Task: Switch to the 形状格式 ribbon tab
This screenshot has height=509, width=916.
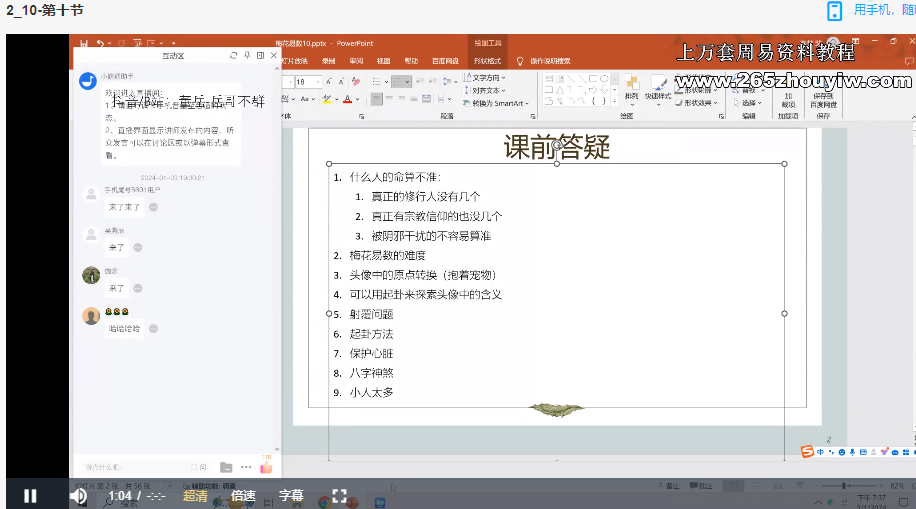Action: point(487,61)
